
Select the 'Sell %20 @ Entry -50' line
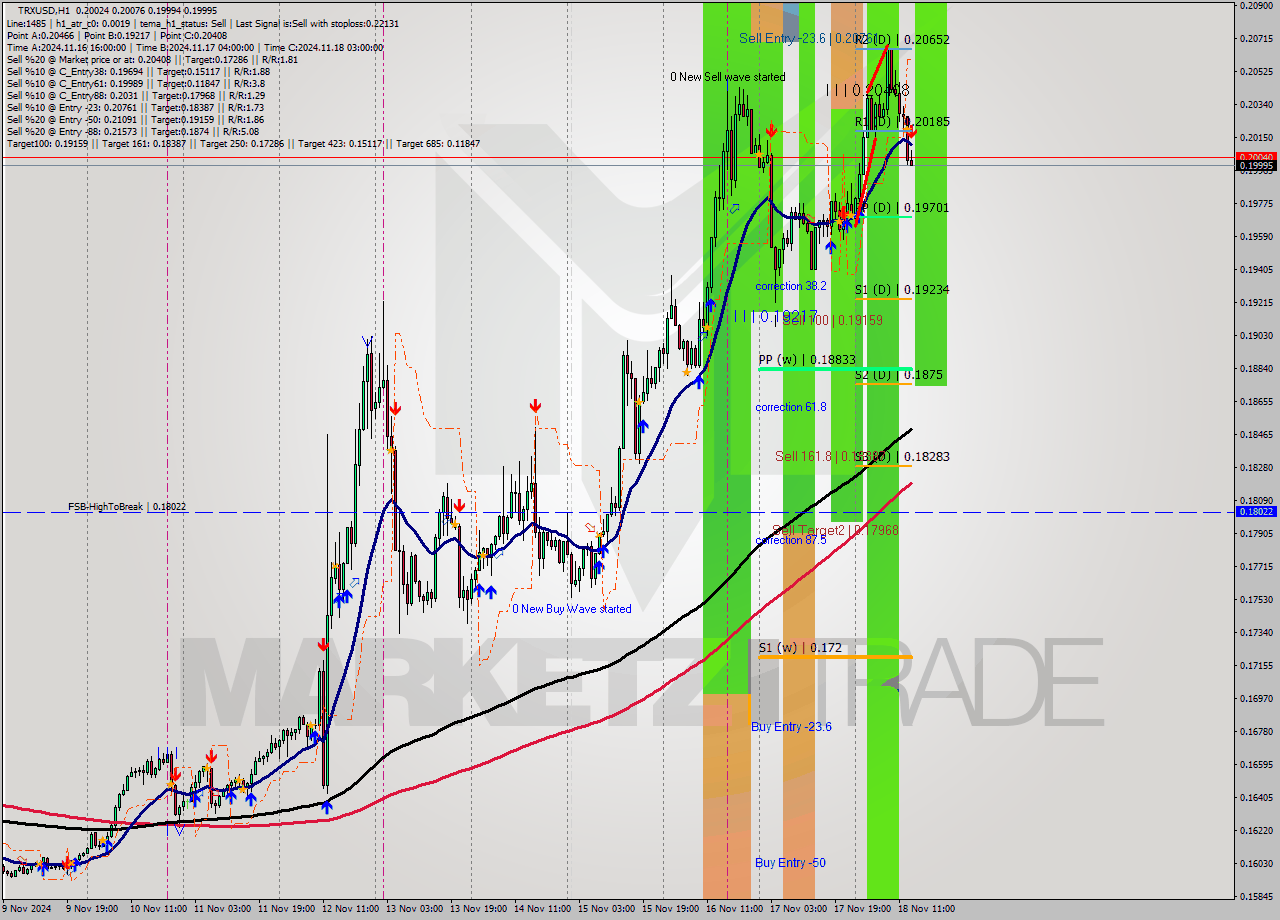133,119
